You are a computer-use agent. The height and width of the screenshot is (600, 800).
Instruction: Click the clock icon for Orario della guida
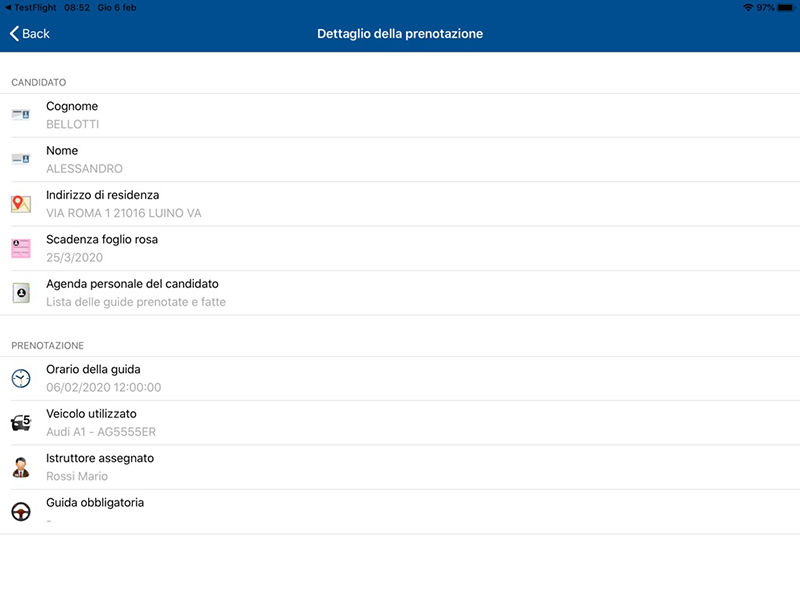tap(21, 378)
